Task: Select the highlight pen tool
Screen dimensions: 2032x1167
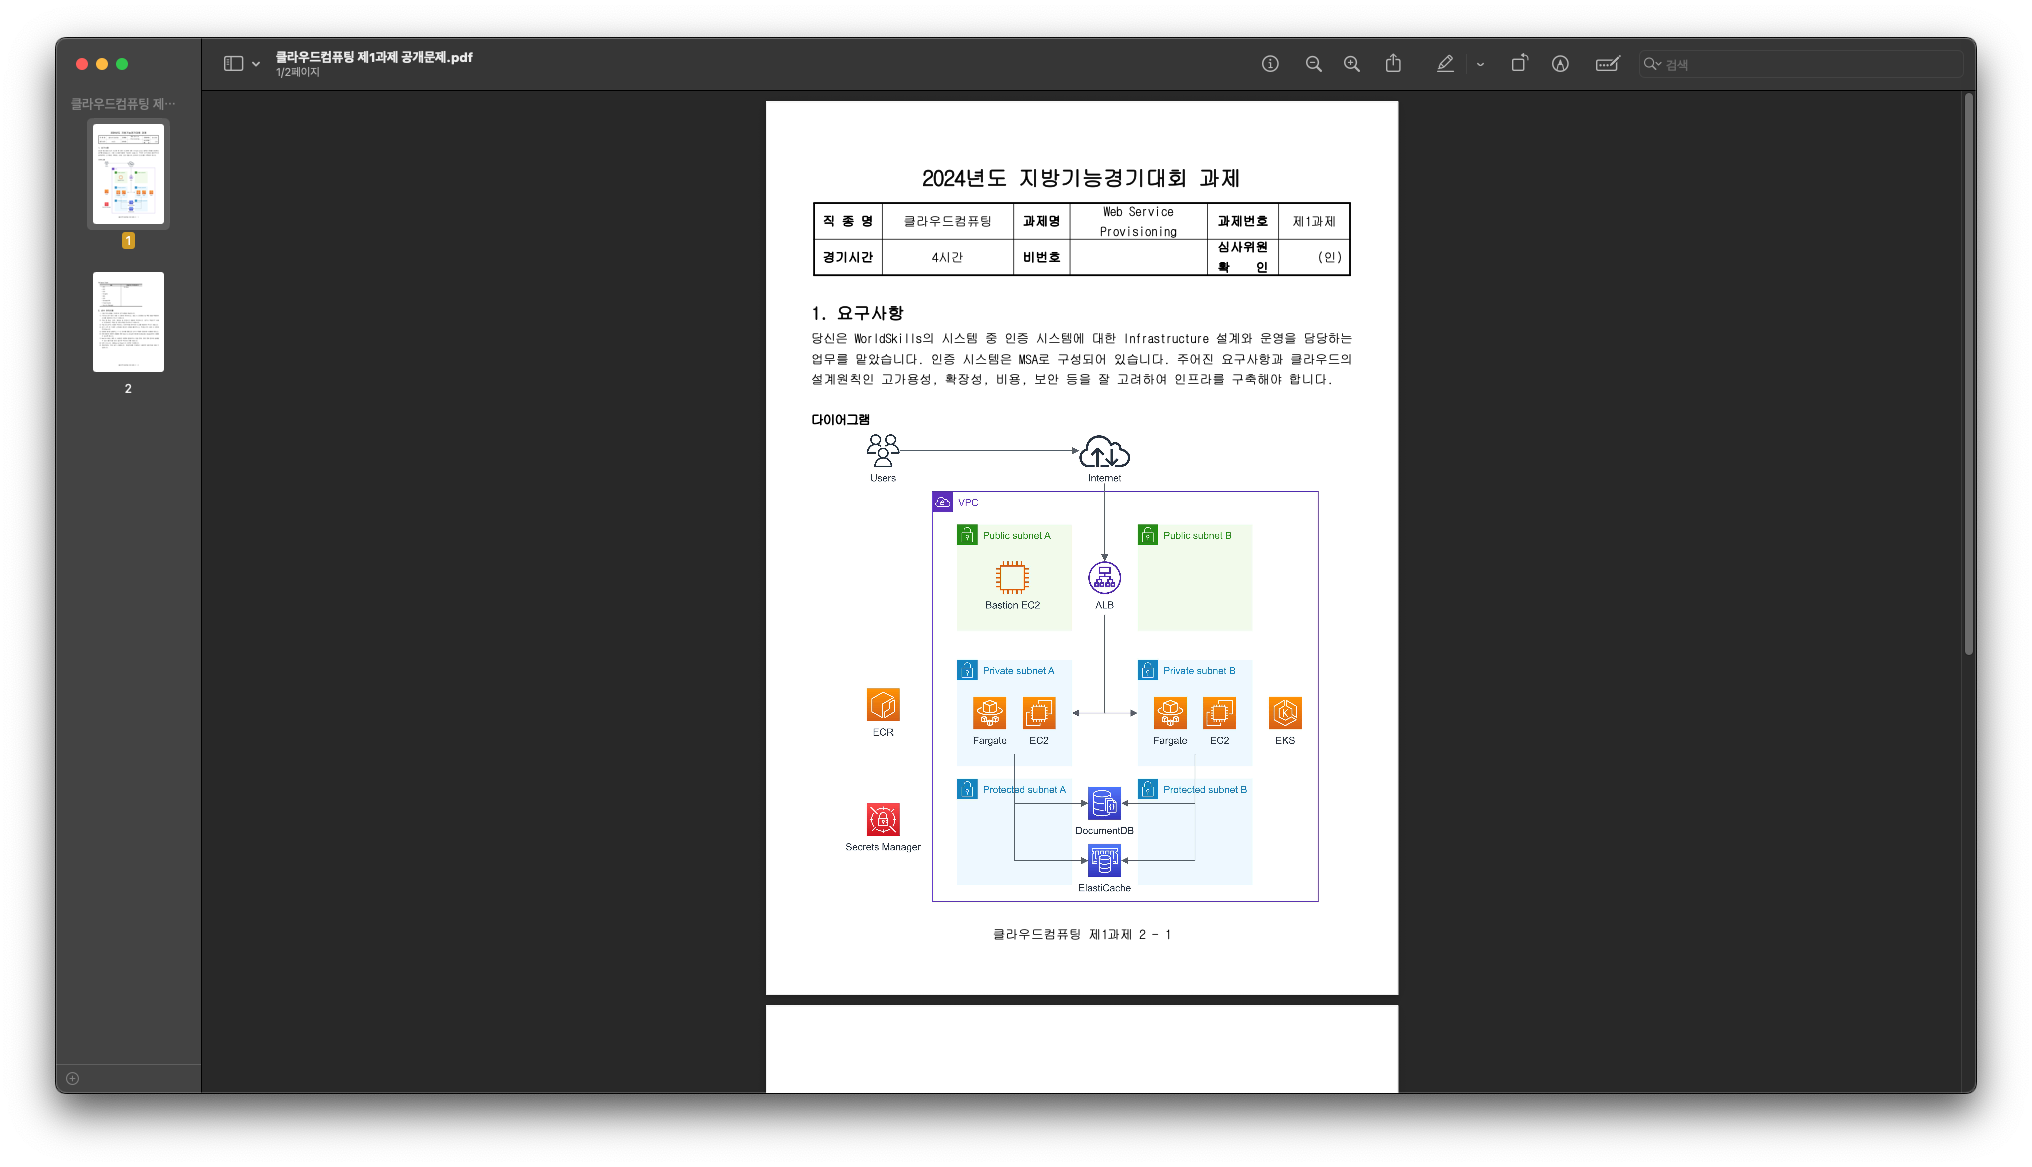Action: tap(1445, 64)
